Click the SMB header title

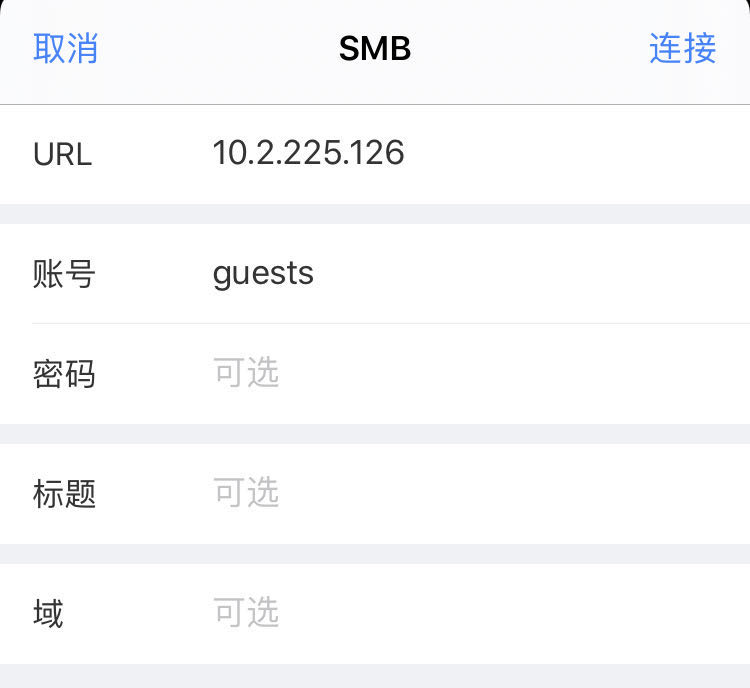(x=375, y=48)
